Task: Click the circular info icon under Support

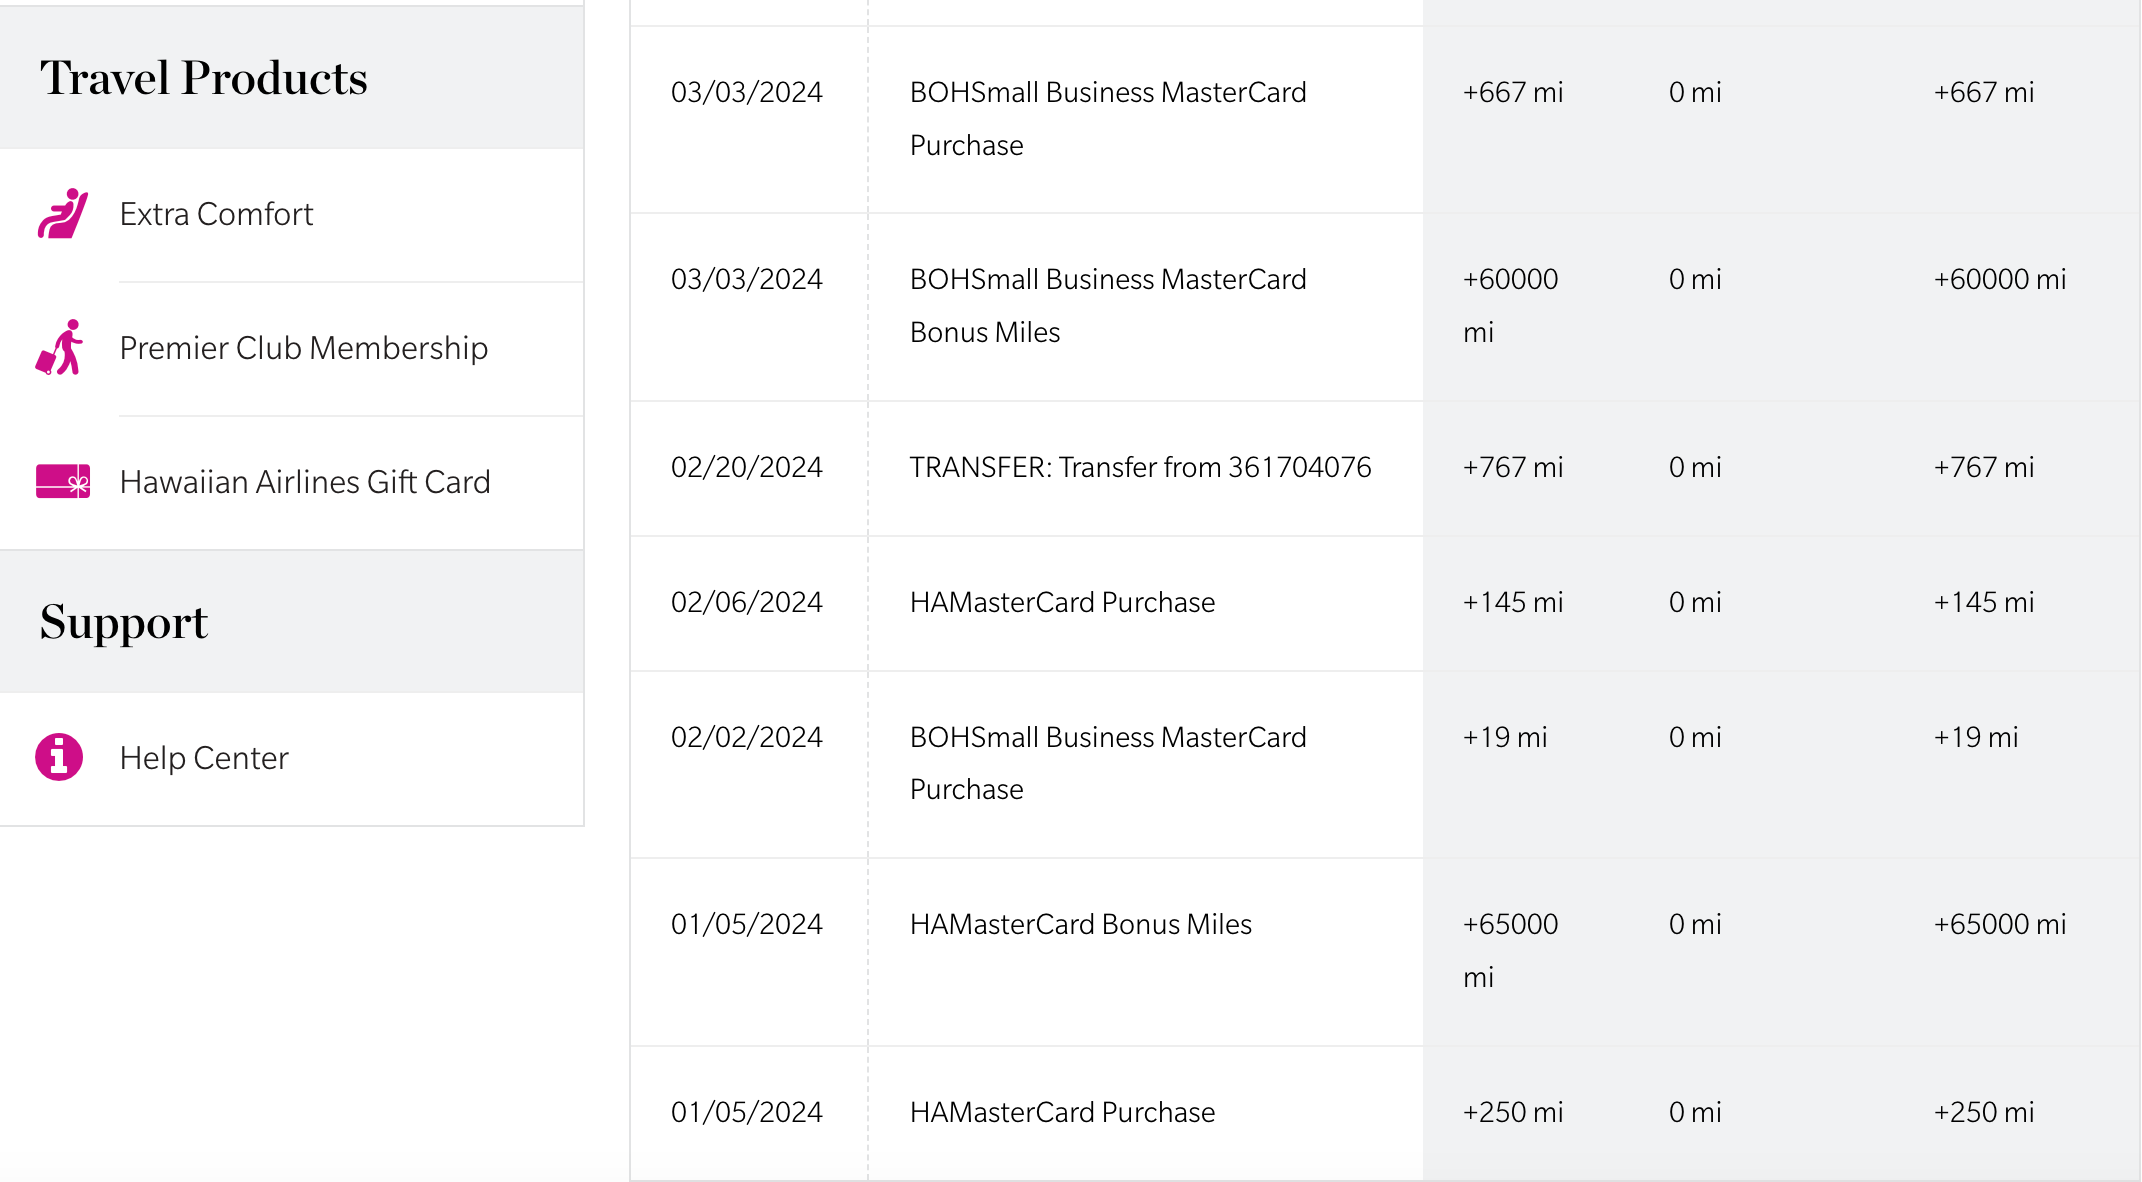Action: 58,757
